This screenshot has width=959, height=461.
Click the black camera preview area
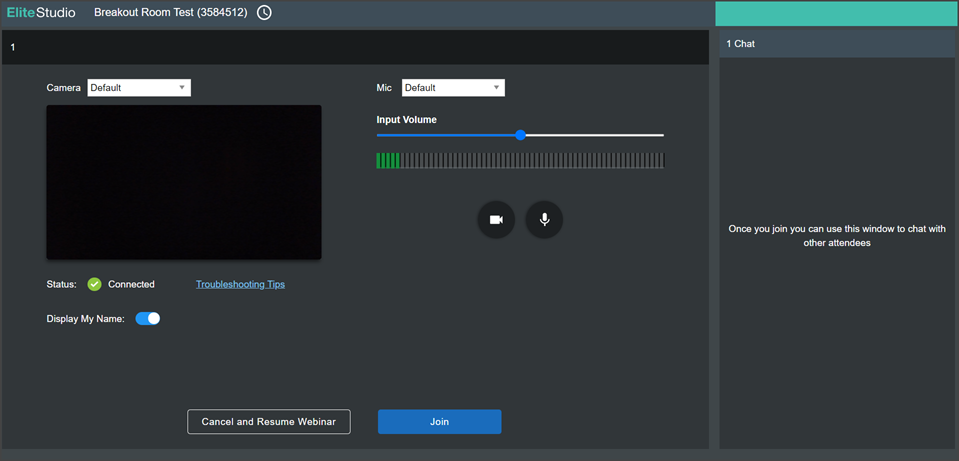tap(184, 182)
